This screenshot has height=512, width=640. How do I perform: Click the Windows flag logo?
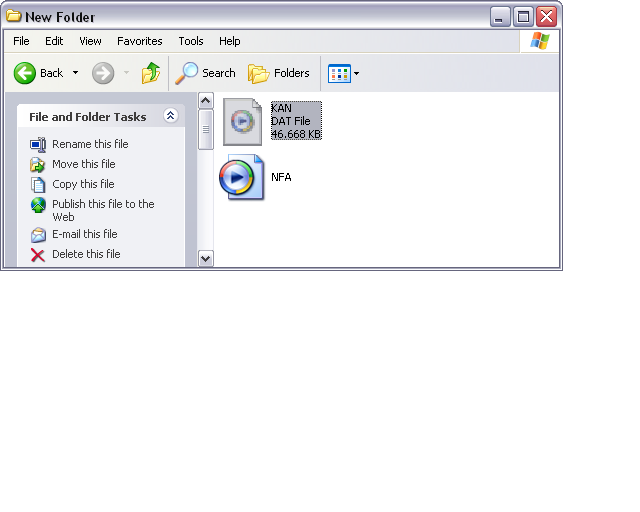tap(540, 41)
